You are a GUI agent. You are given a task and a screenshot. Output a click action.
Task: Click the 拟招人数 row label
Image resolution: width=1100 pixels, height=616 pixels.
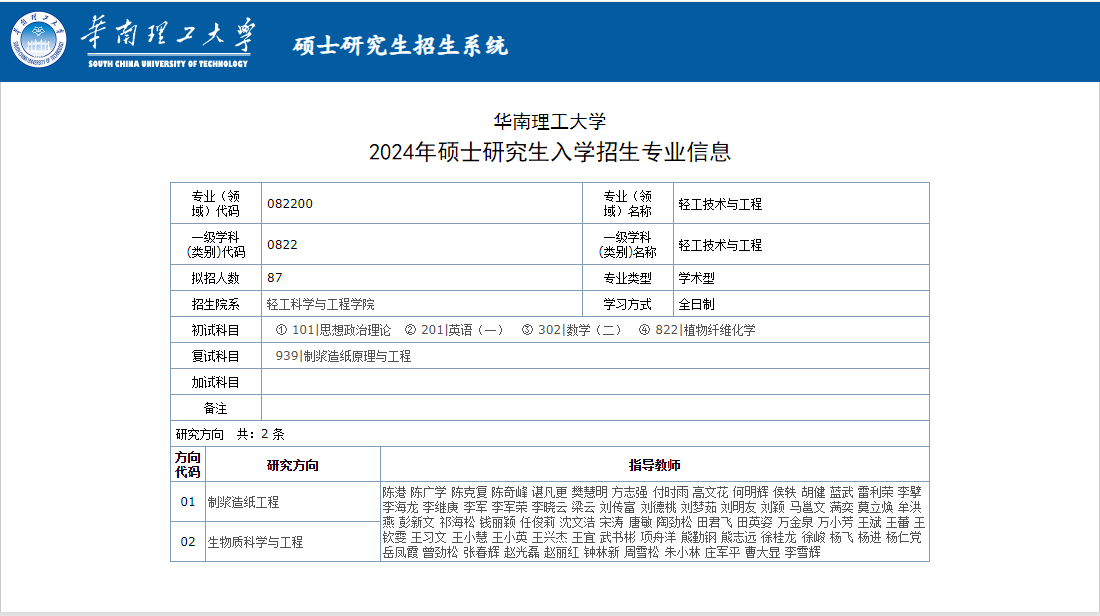coord(215,278)
